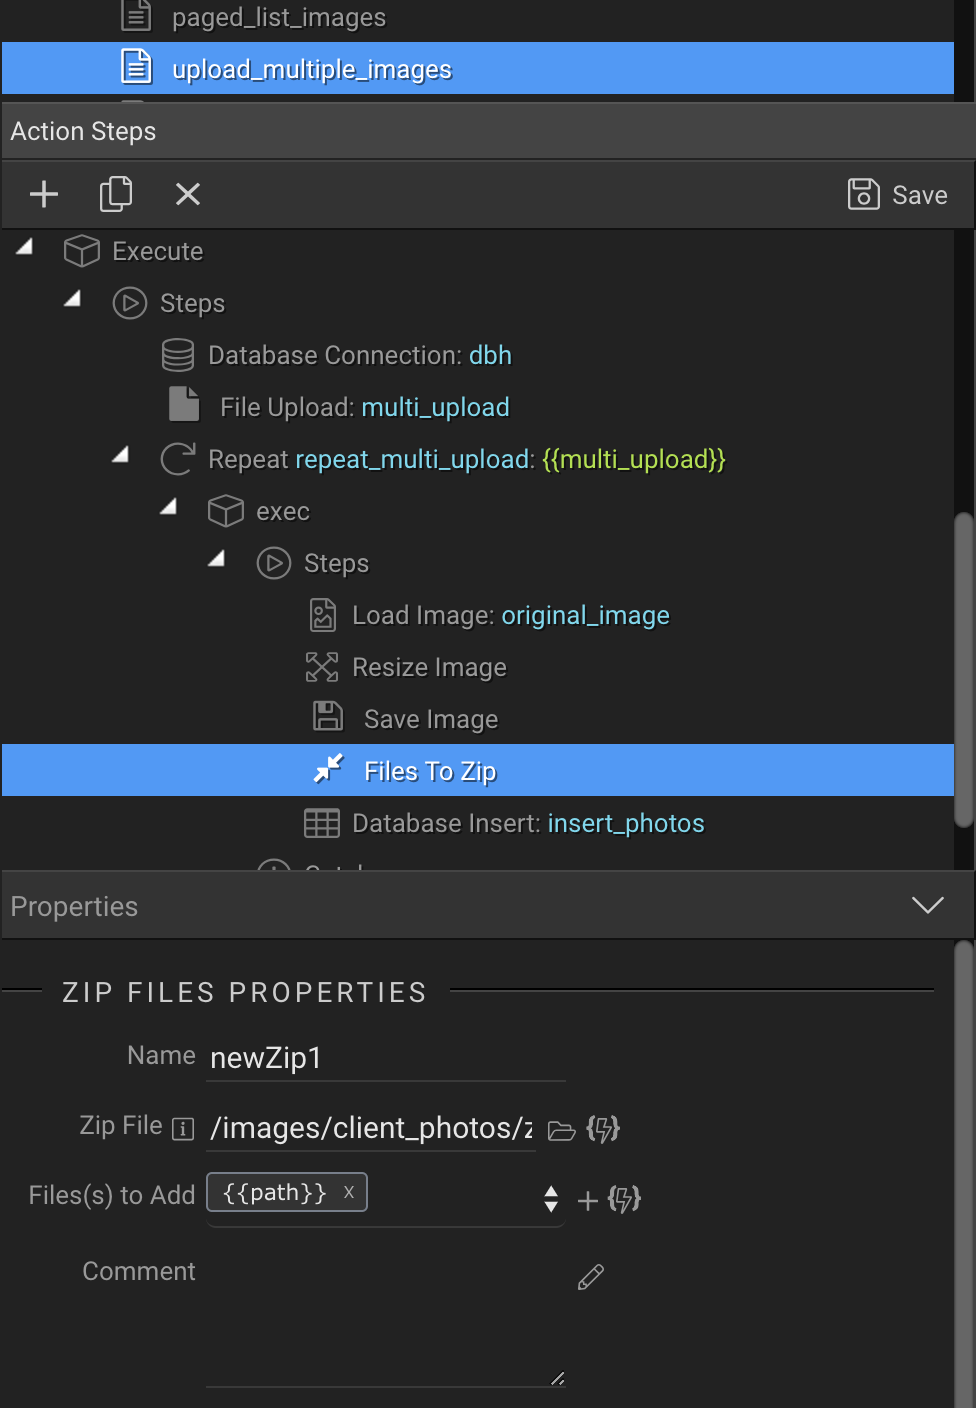Browse for Zip File with folder icon
Image resolution: width=976 pixels, height=1408 pixels.
pos(562,1130)
